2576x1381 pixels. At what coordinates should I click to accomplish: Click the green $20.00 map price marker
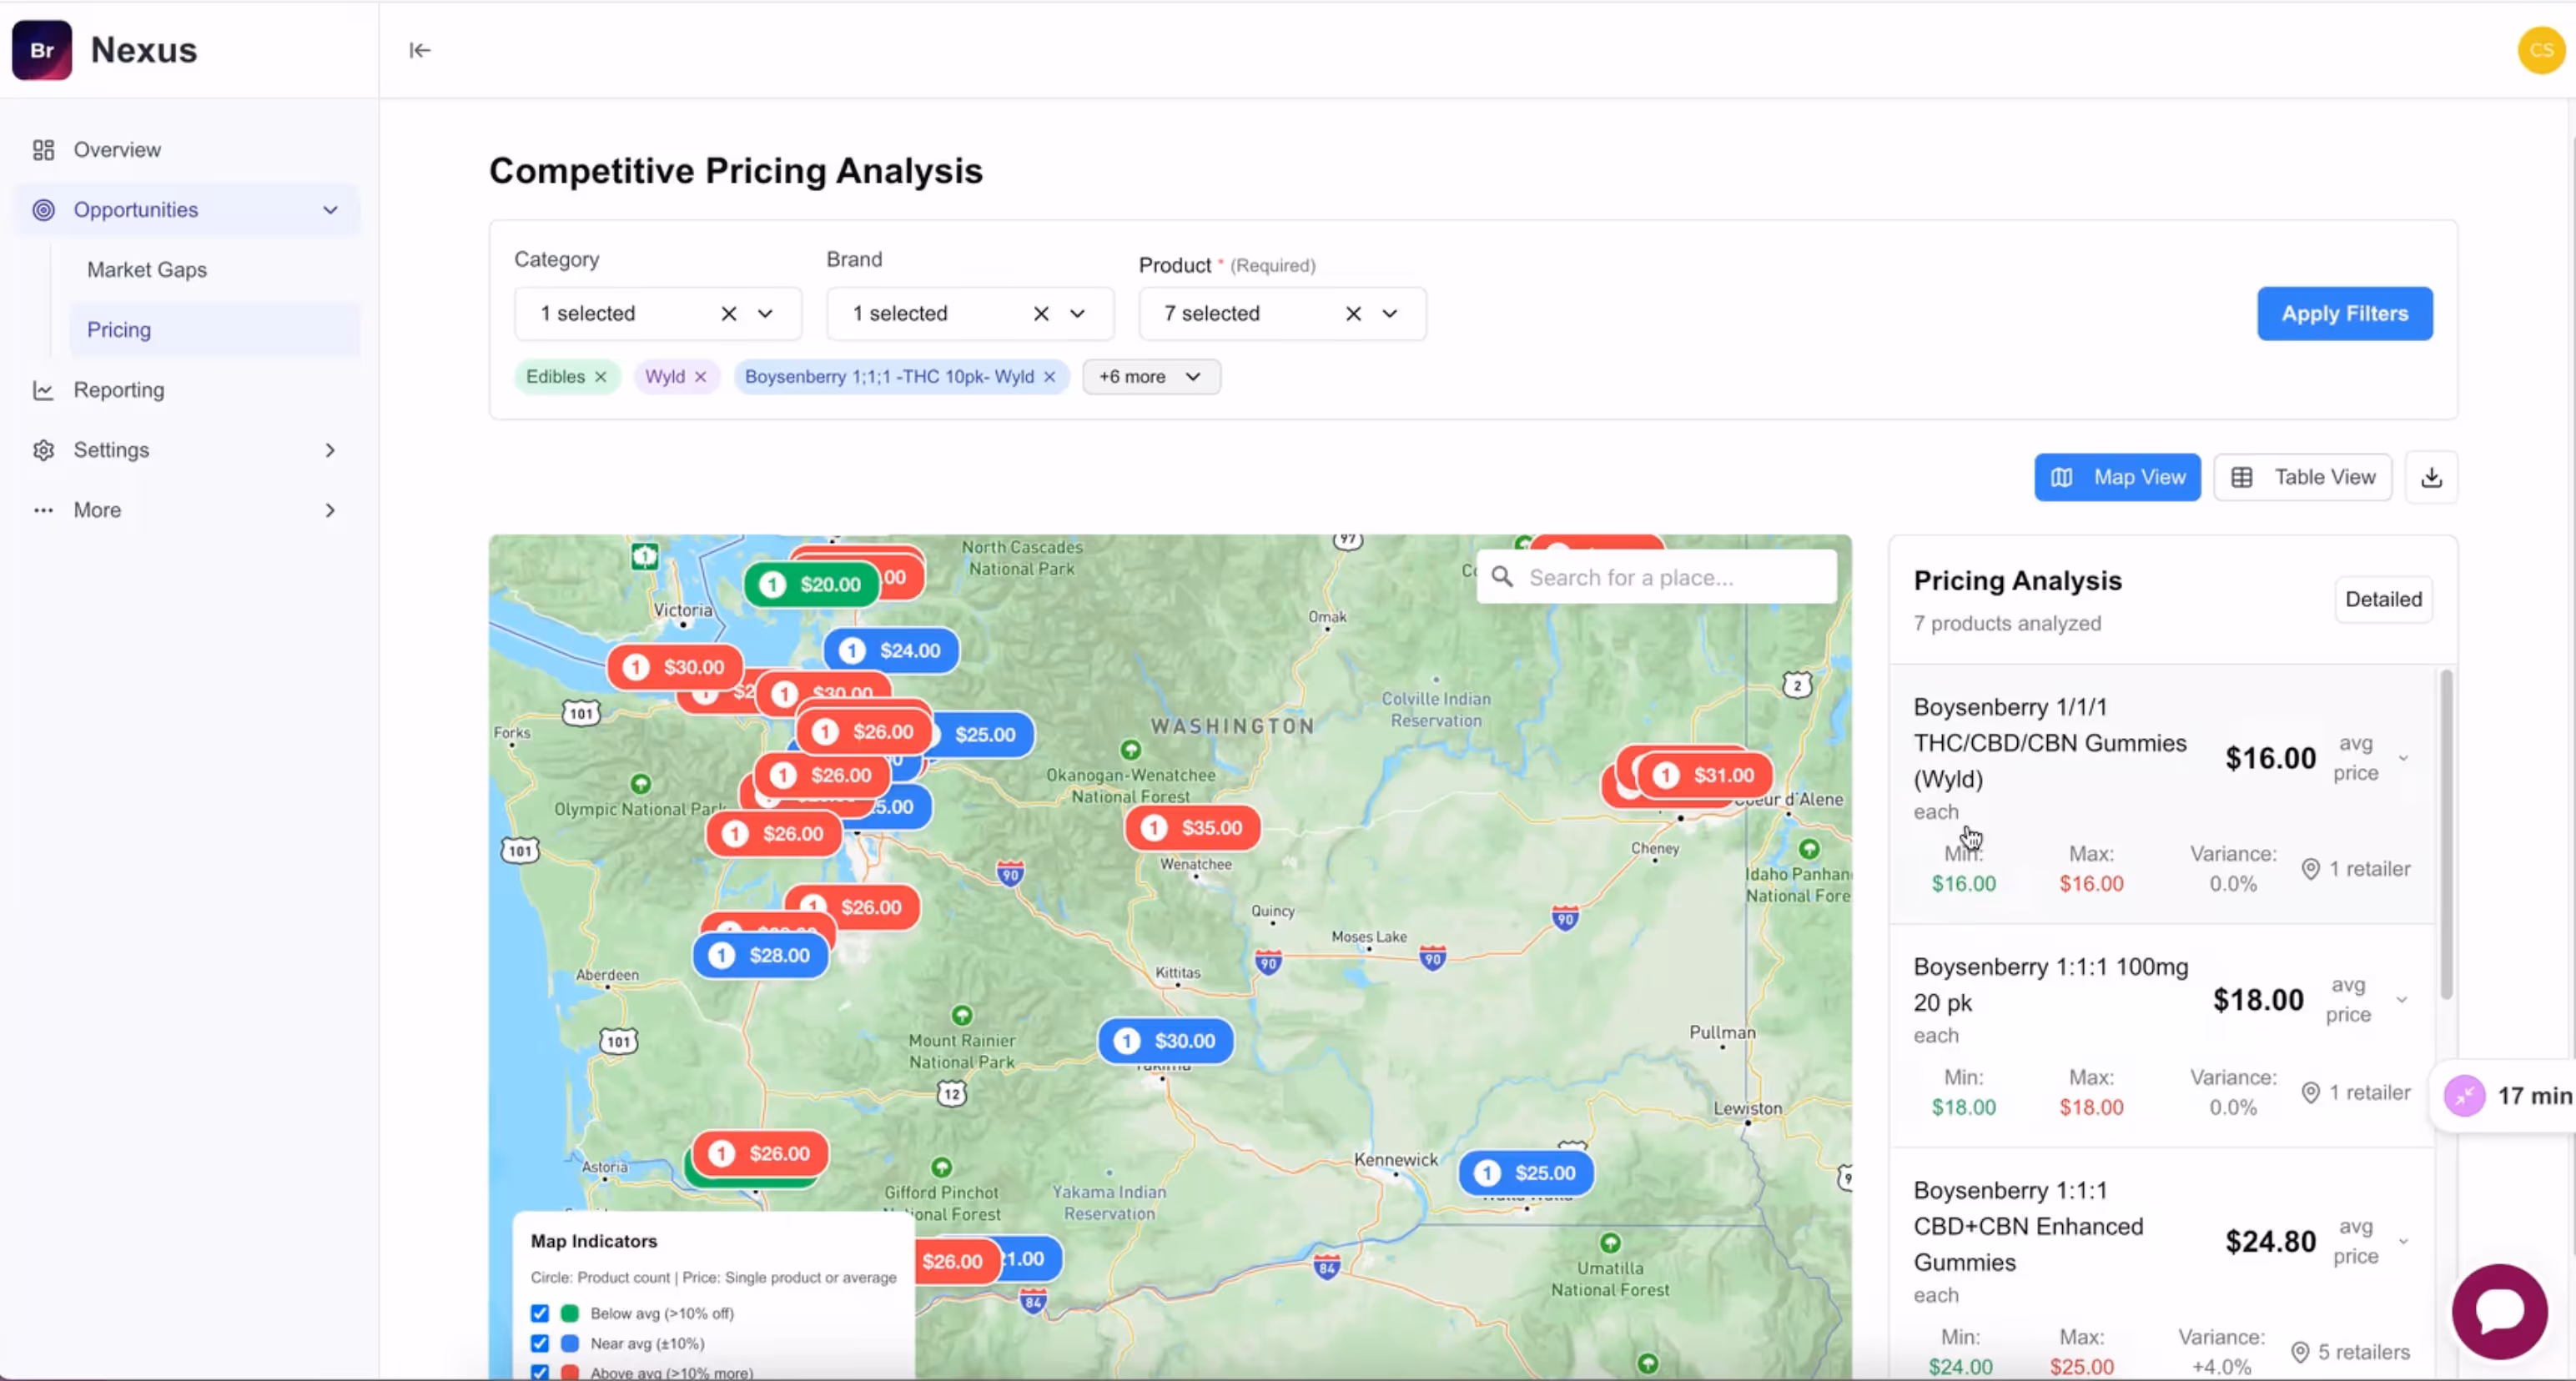811,585
